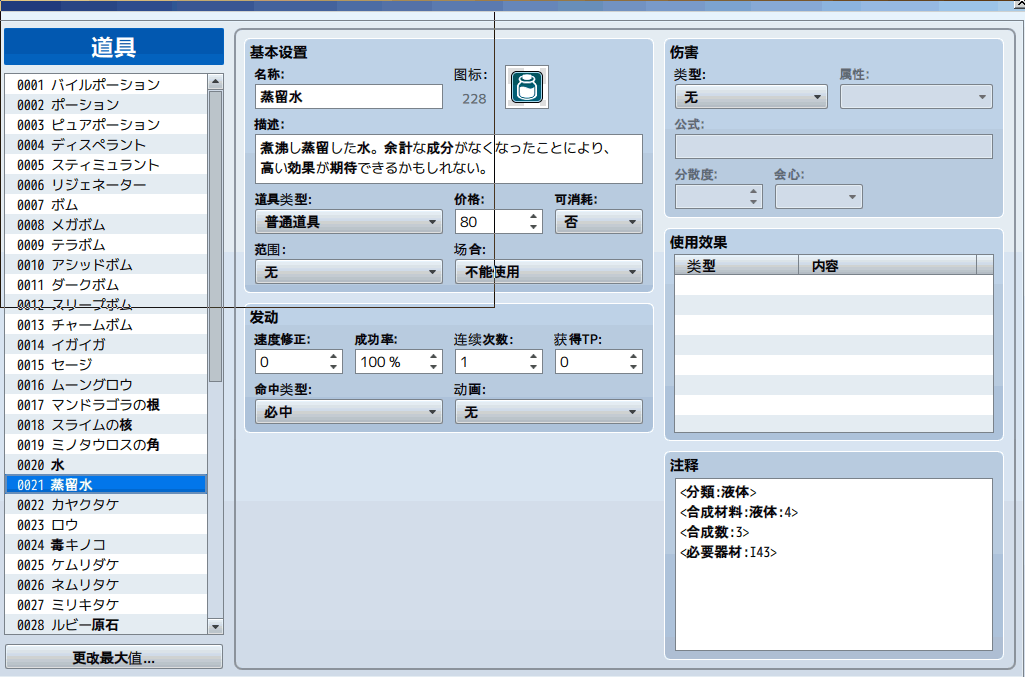The image size is (1025, 677).
Task: Open the 可消耗 dropdown
Action: click(x=599, y=222)
